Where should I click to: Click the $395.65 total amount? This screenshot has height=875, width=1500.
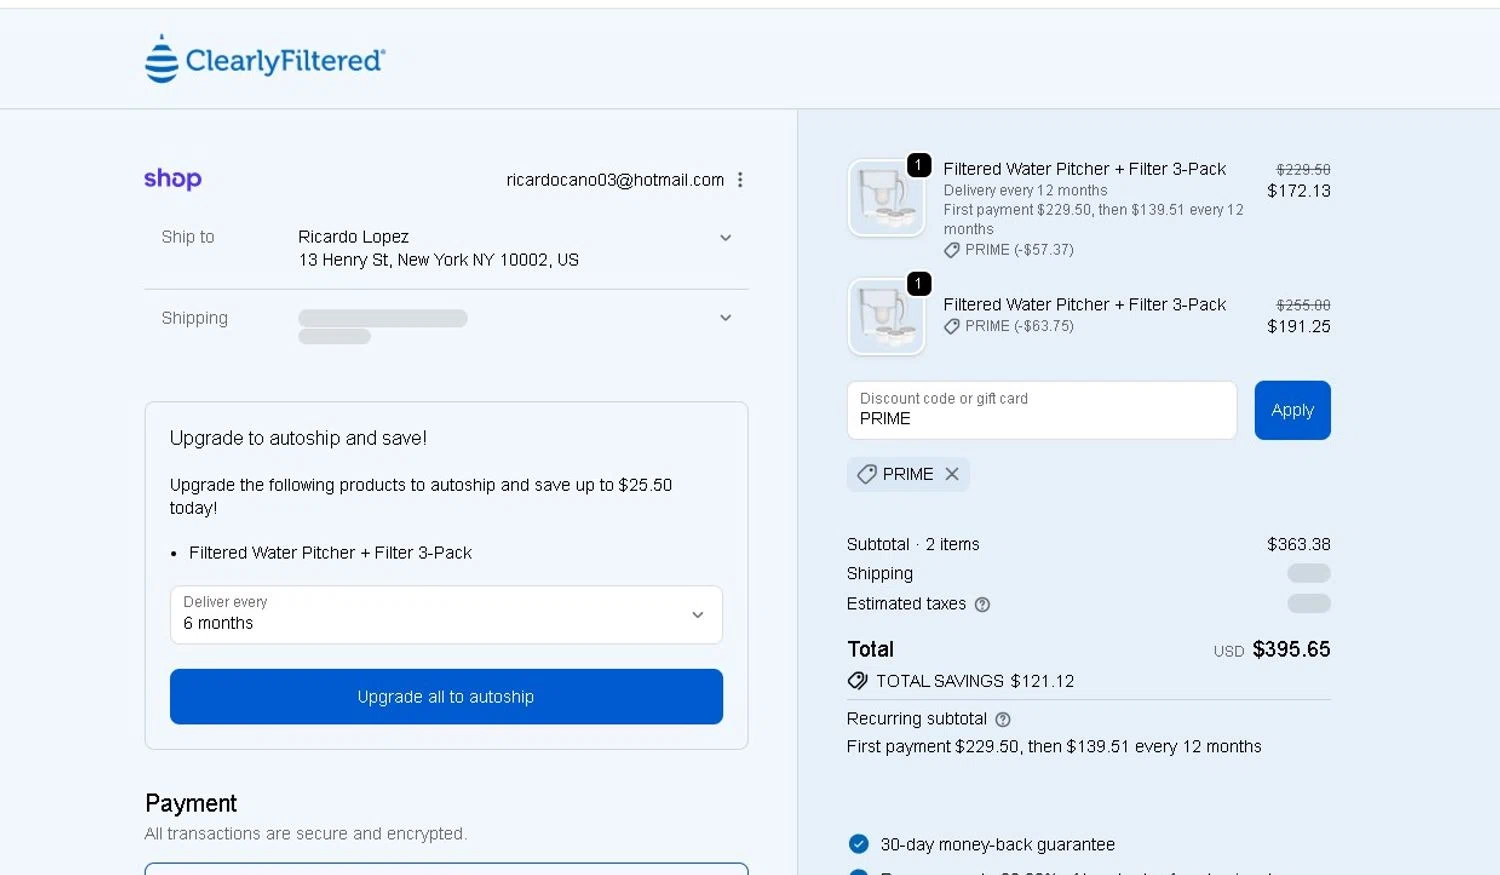point(1291,649)
